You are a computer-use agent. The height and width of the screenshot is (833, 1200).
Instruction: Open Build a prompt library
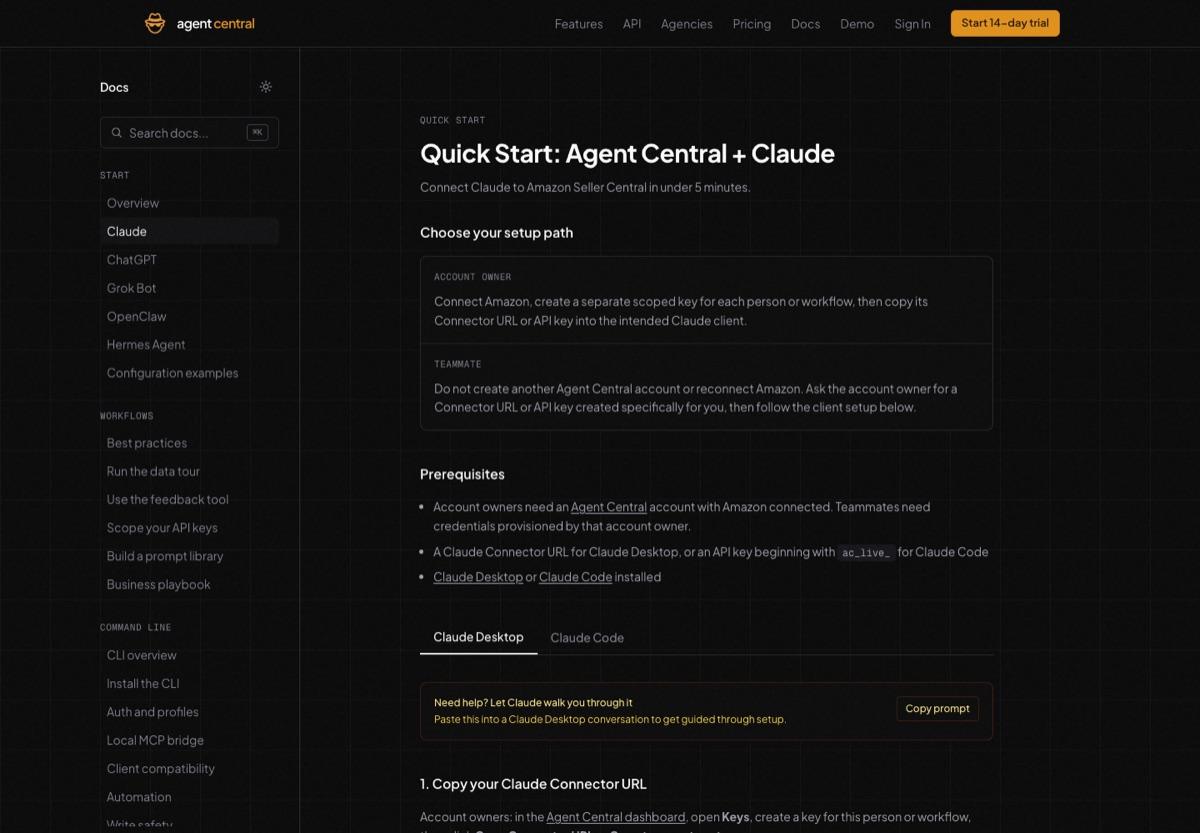(189, 556)
